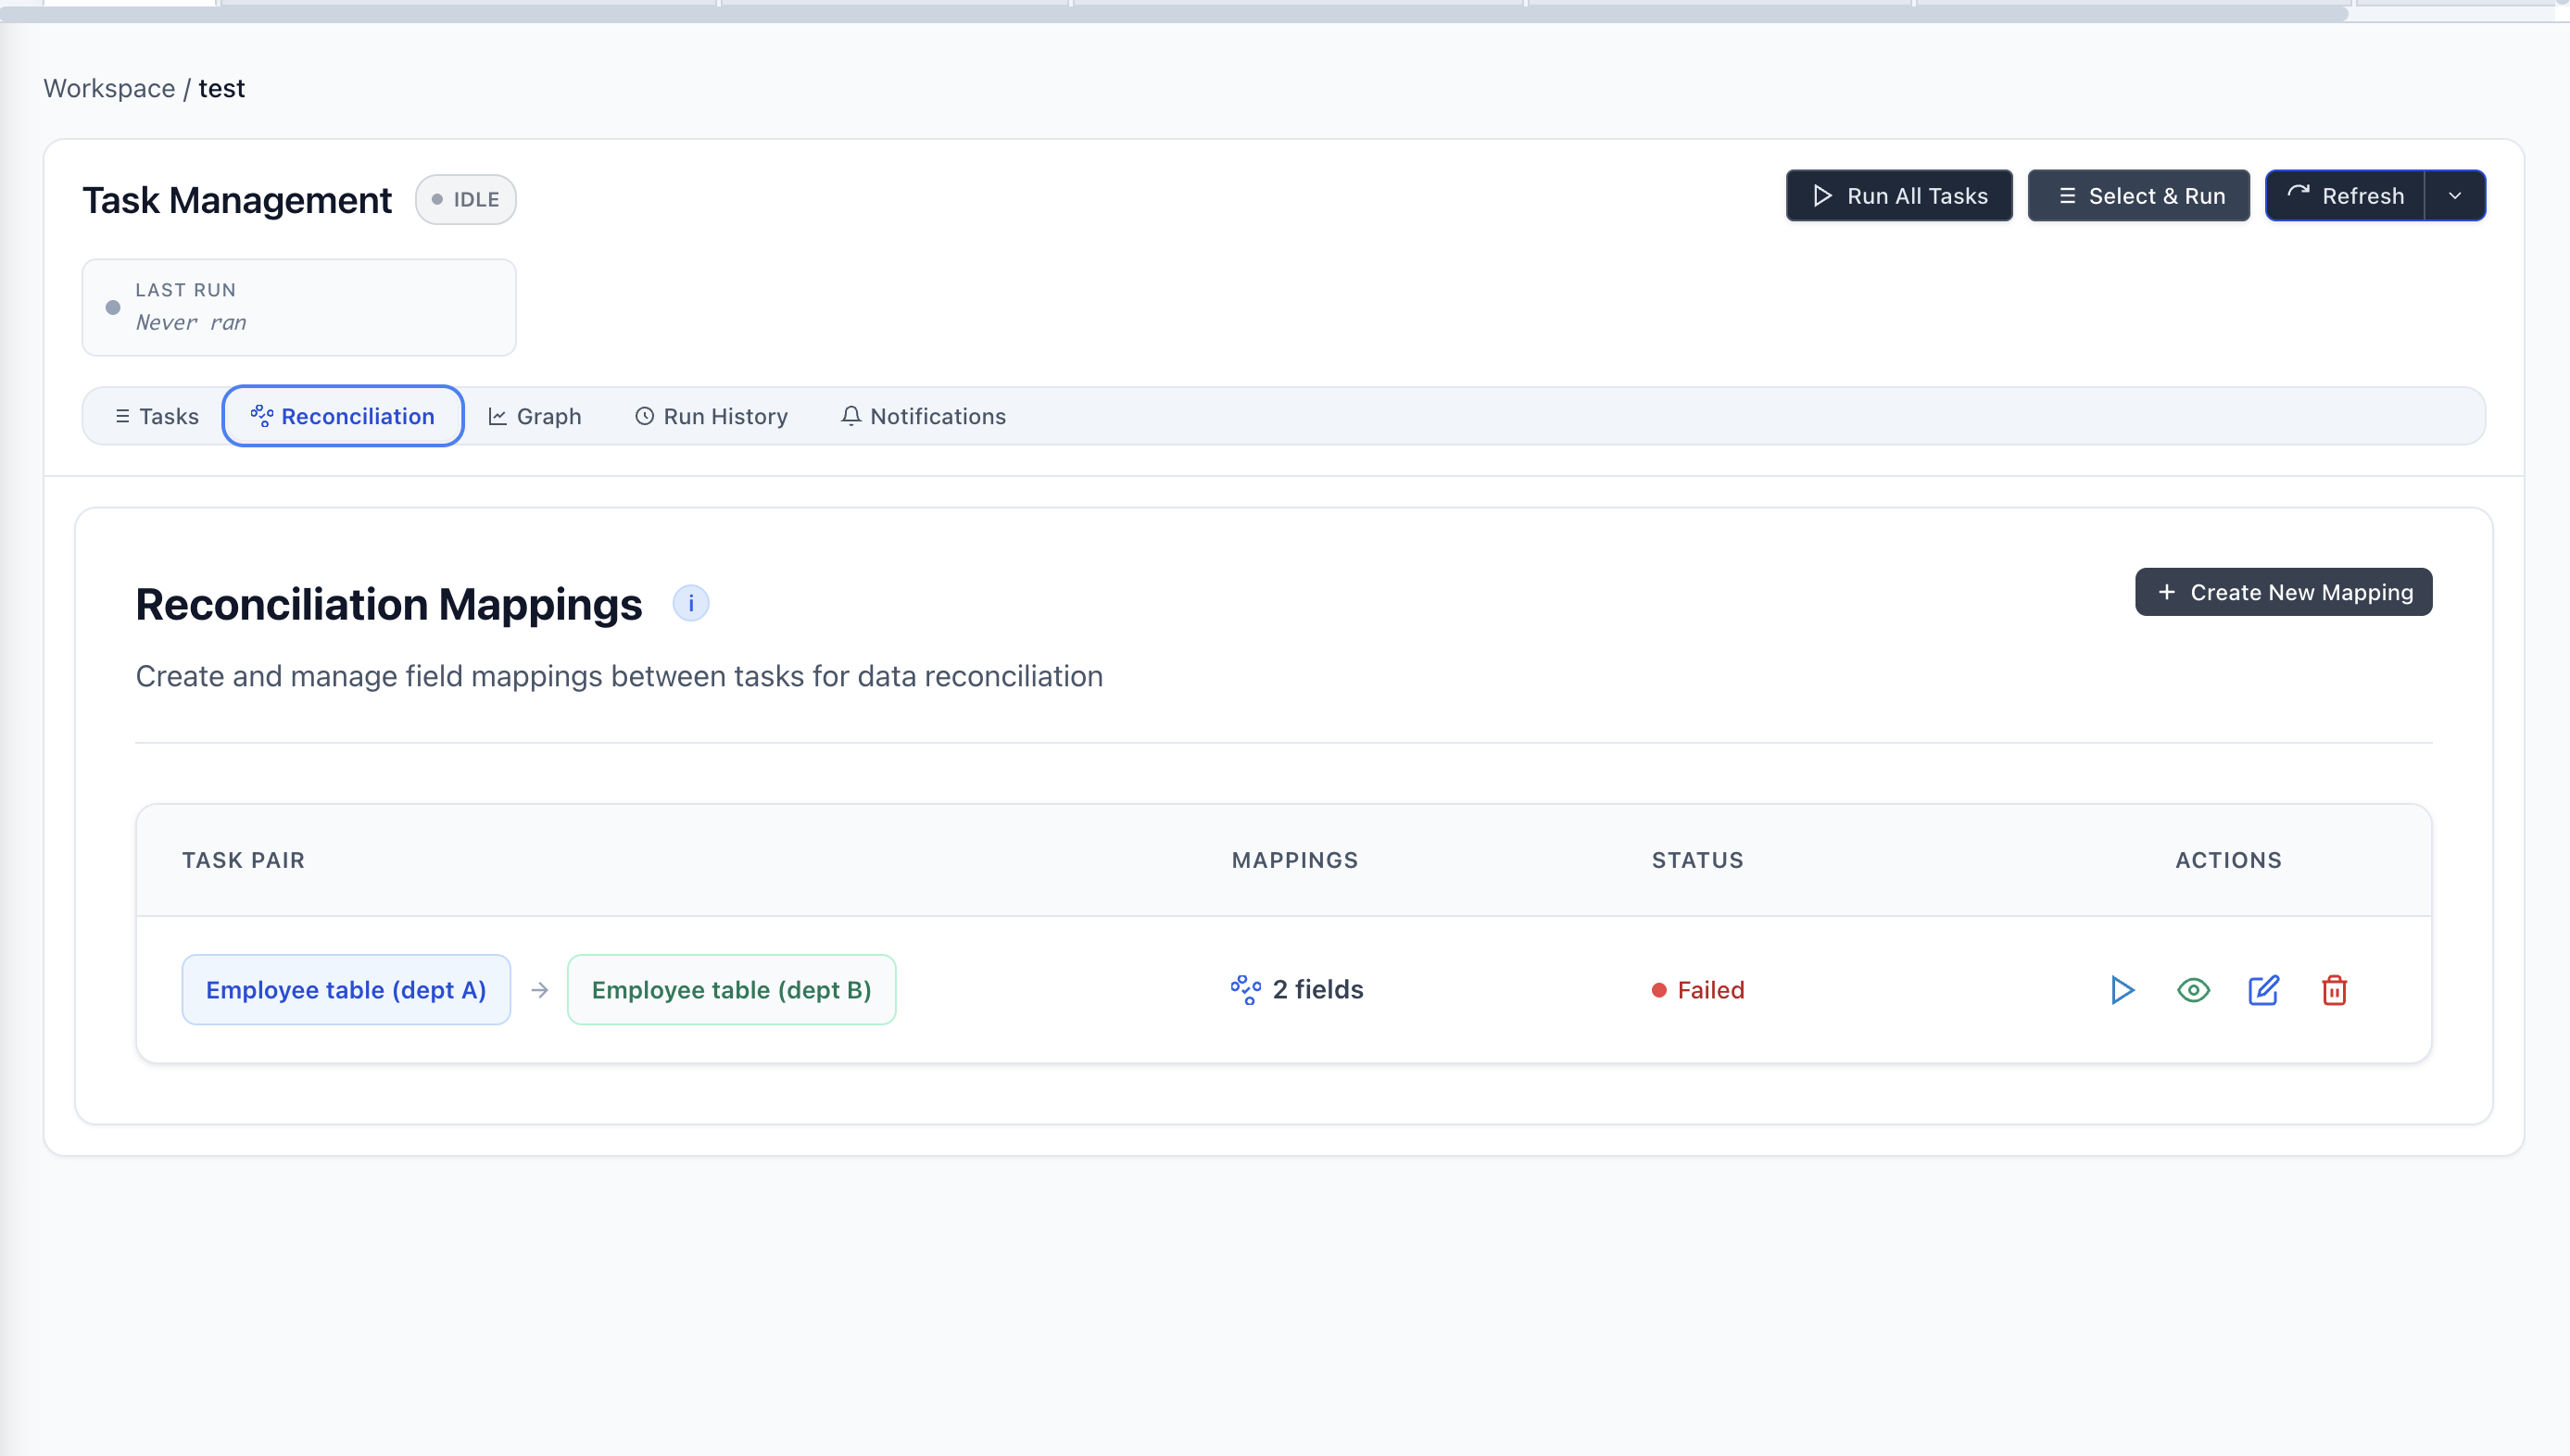Edit the Employee table mapping
The width and height of the screenshot is (2570, 1456).
(2263, 990)
